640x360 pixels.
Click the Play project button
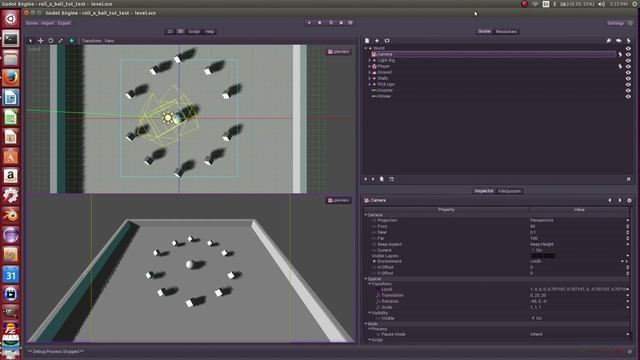309,23
